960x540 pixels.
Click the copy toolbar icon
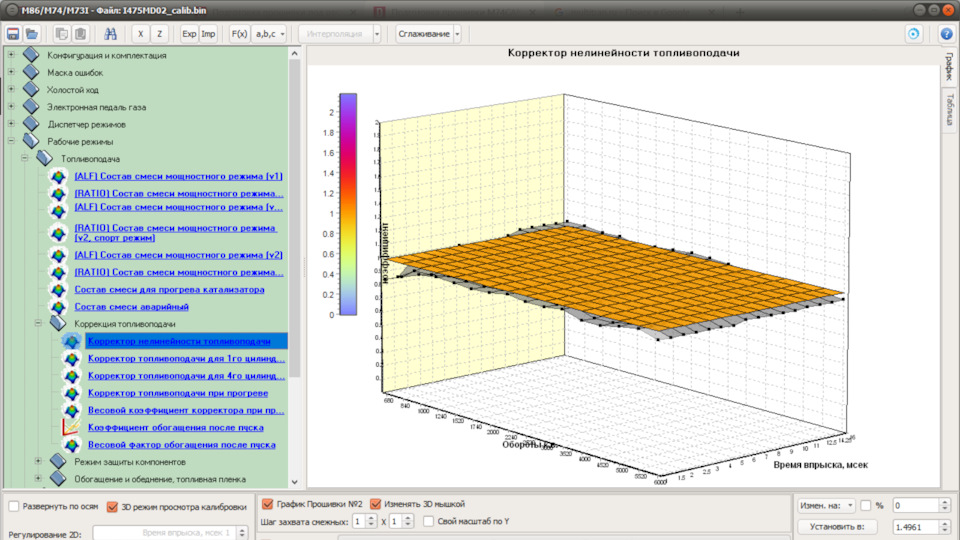point(61,34)
